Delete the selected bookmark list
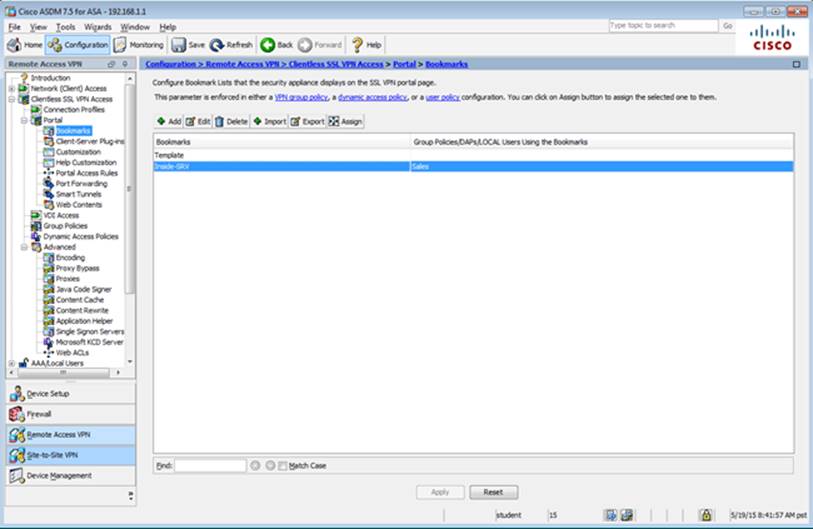Viewport: 813px width, 529px height. click(230, 121)
